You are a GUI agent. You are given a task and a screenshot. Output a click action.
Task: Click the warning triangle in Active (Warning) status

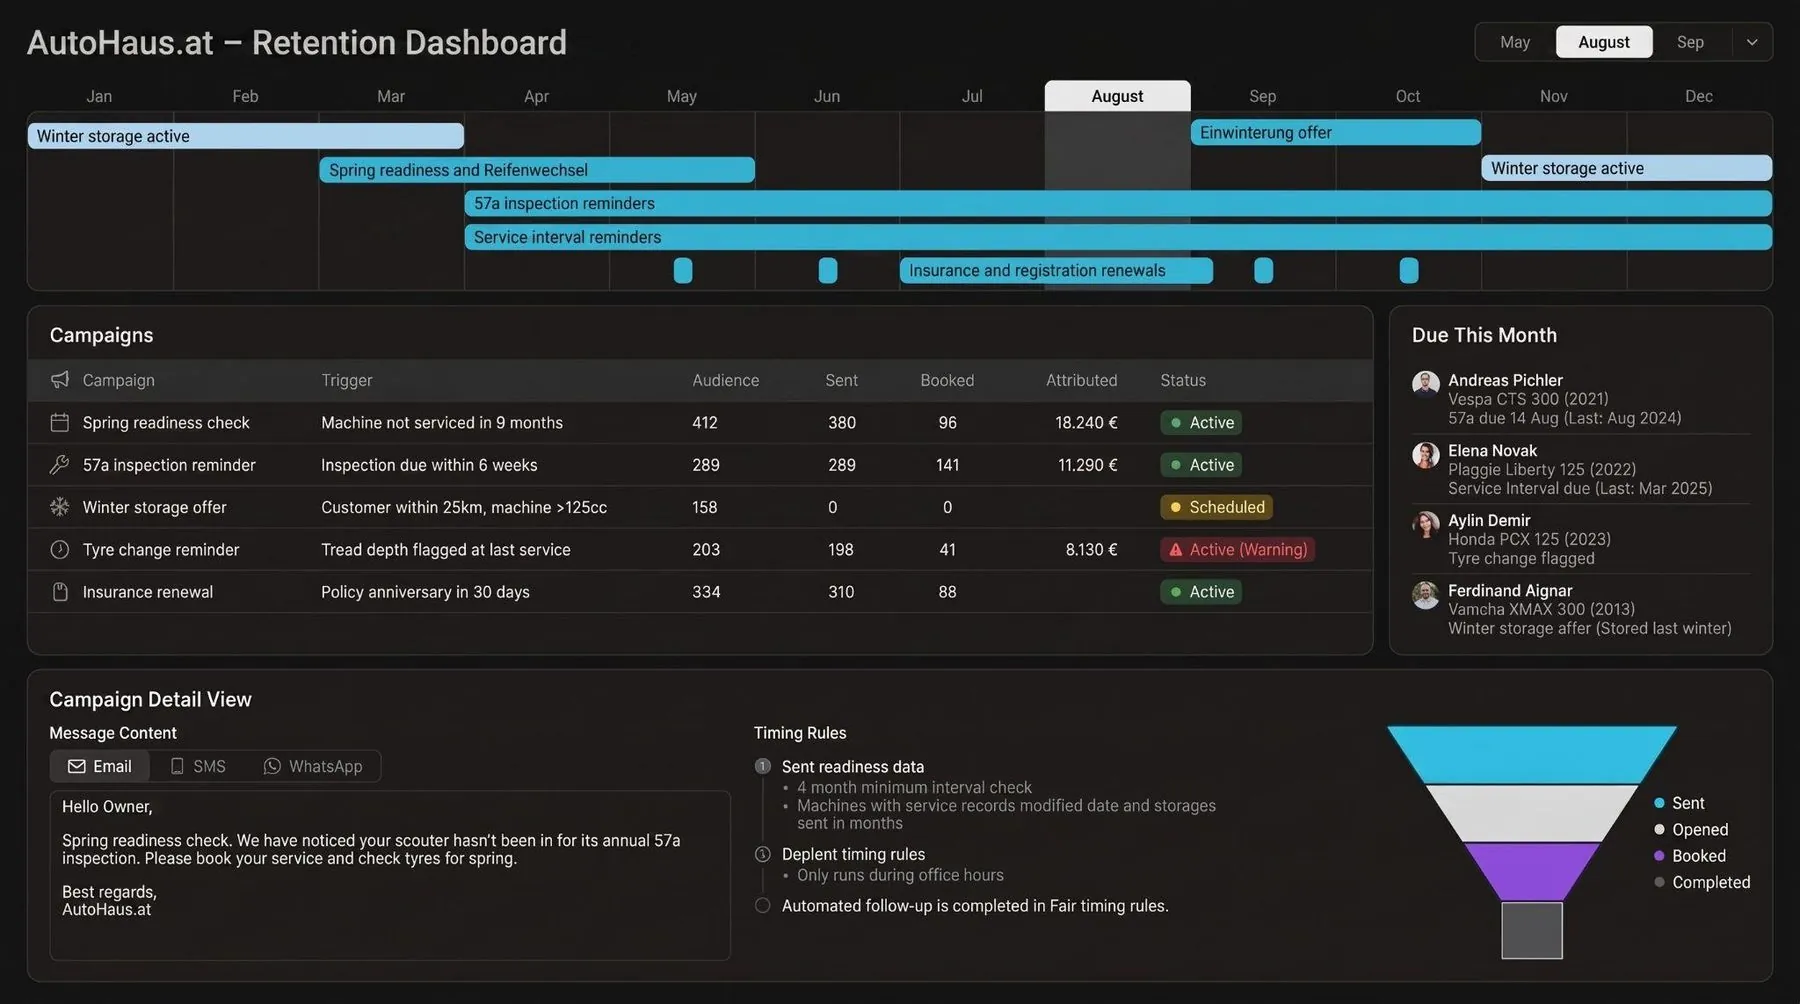[1176, 550]
